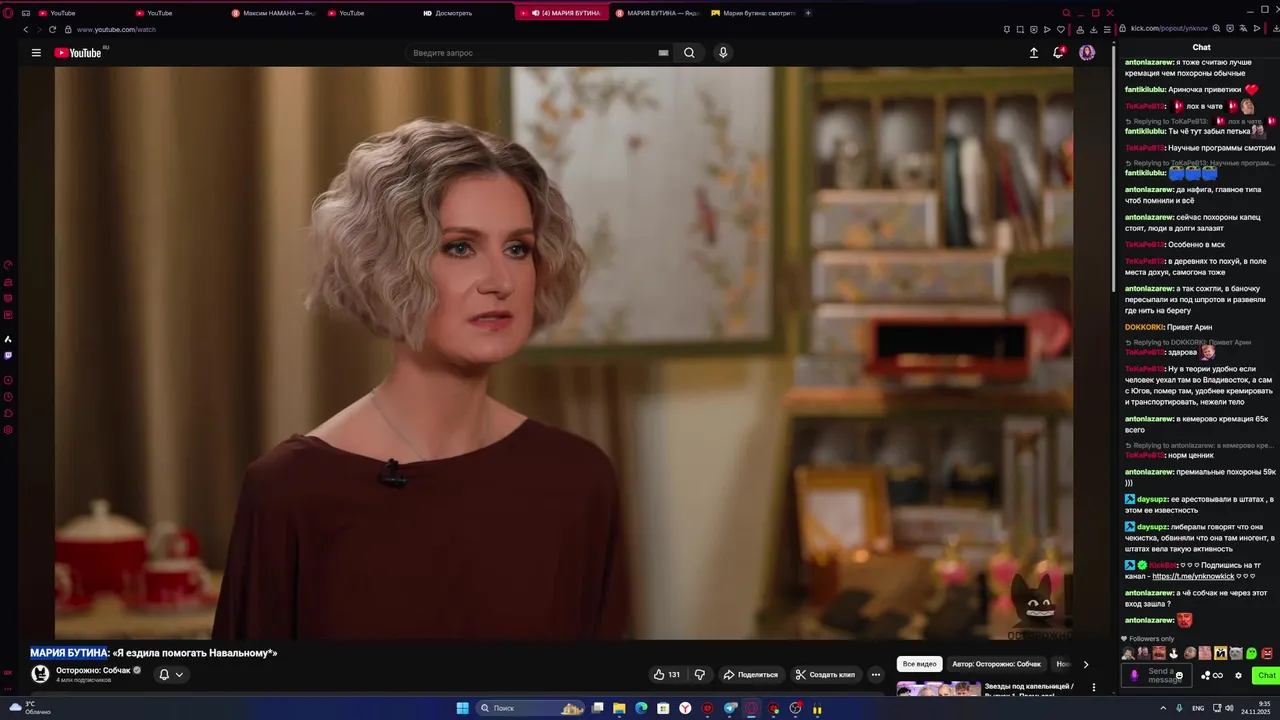Open the t.me/ynknowkick link in chat
This screenshot has width=1280, height=720.
(1193, 577)
